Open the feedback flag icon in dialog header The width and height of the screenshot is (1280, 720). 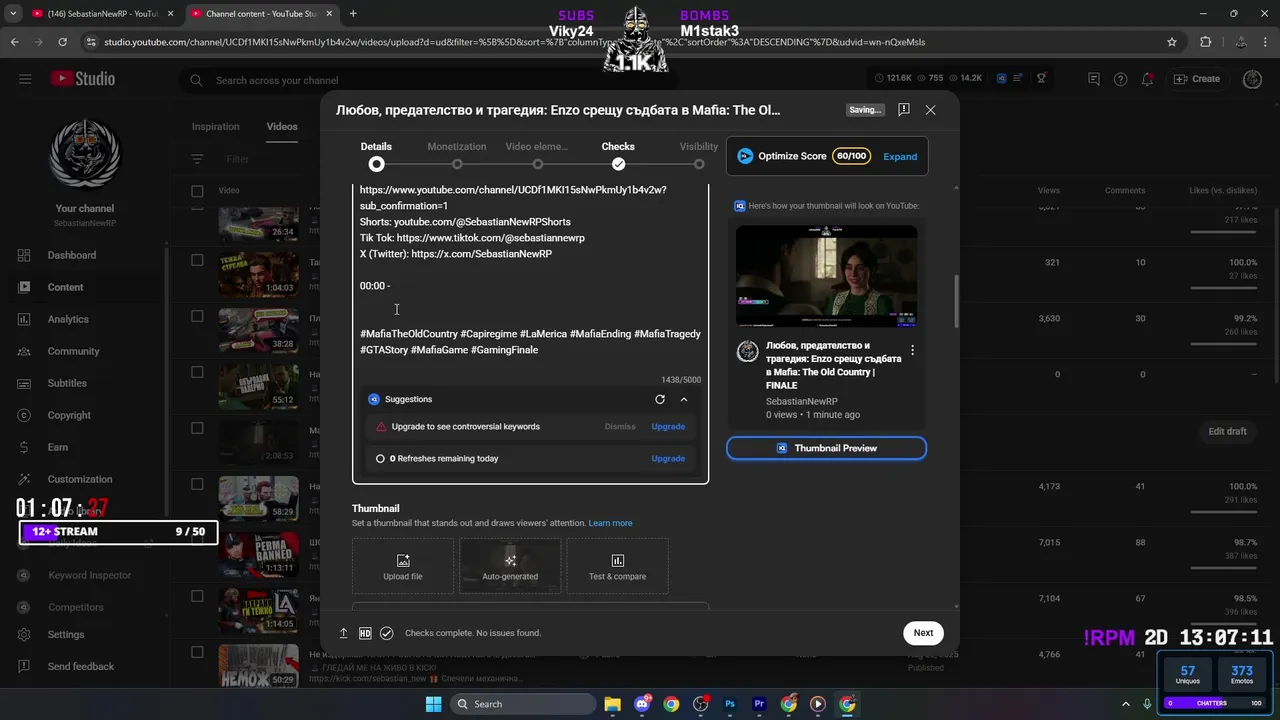coord(903,110)
